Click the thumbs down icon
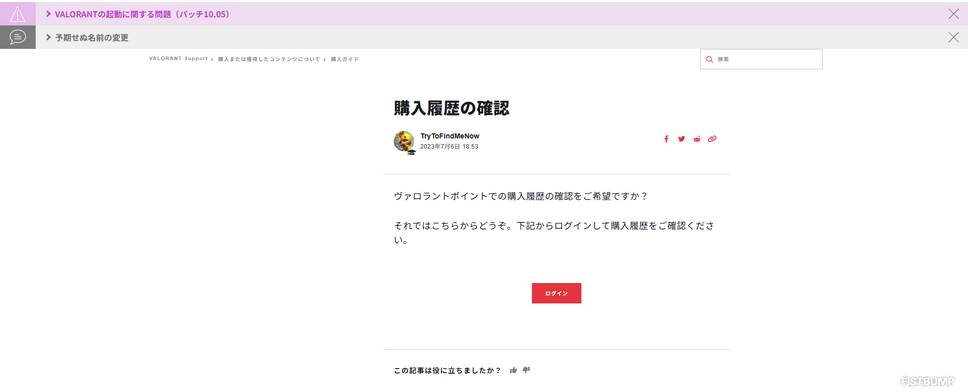The width and height of the screenshot is (968, 392). coord(527,370)
